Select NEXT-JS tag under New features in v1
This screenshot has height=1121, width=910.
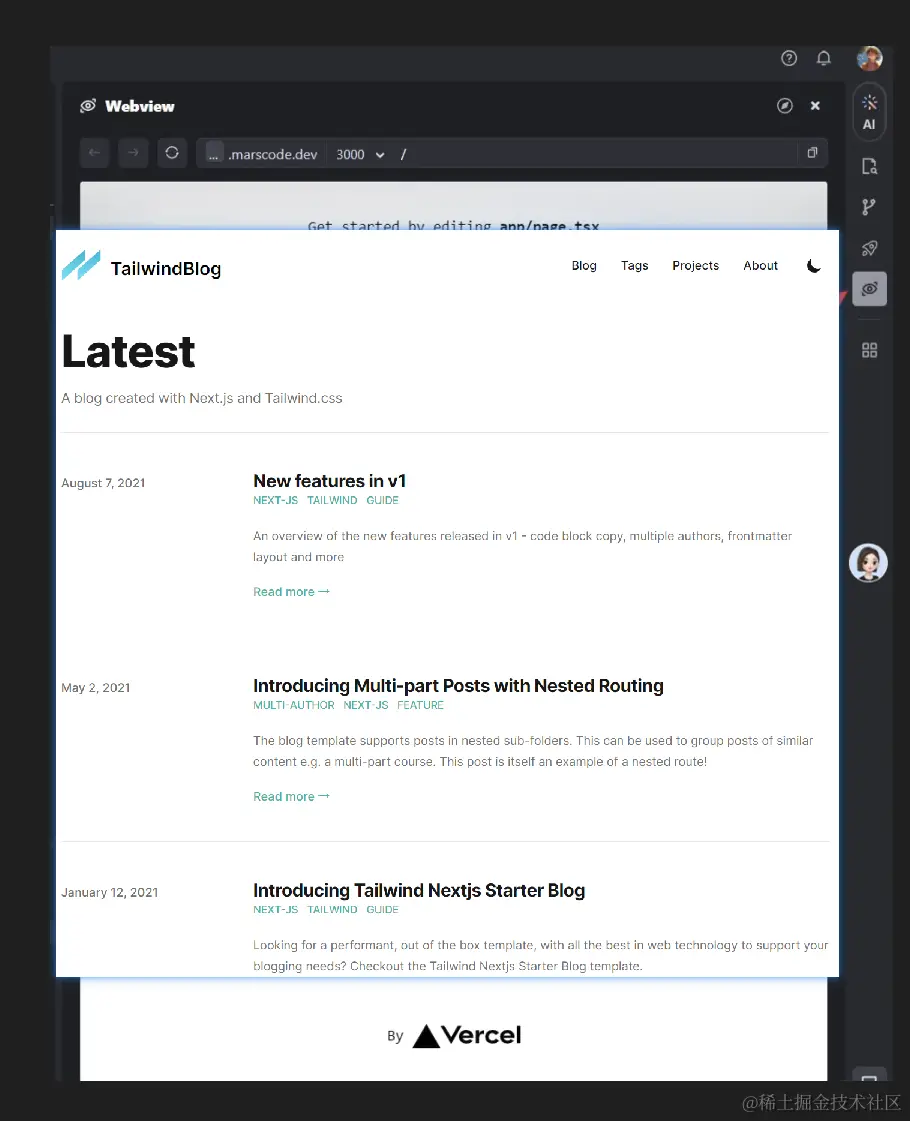(275, 500)
